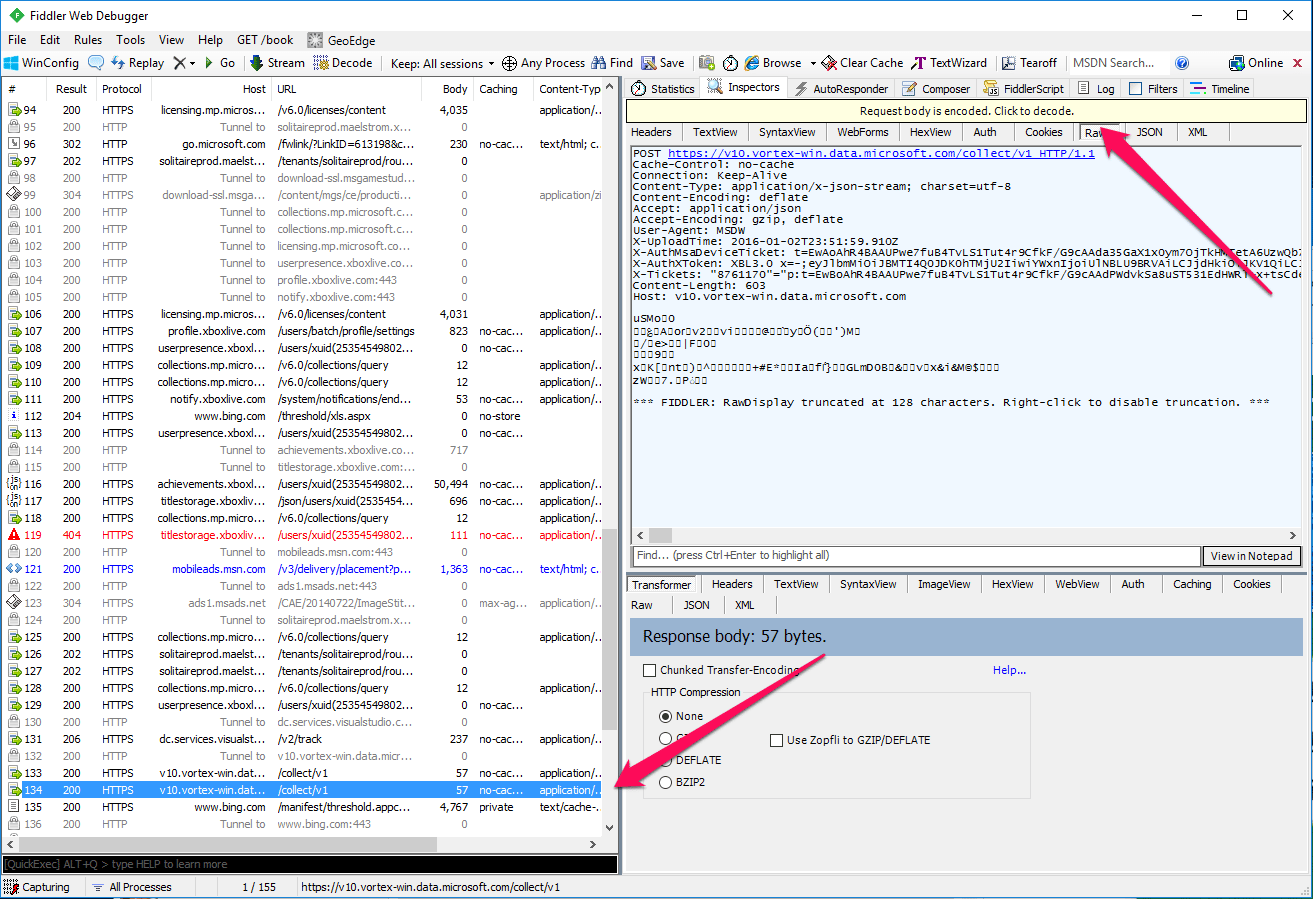Click the Go resume button
The width and height of the screenshot is (1313, 899).
click(x=219, y=63)
